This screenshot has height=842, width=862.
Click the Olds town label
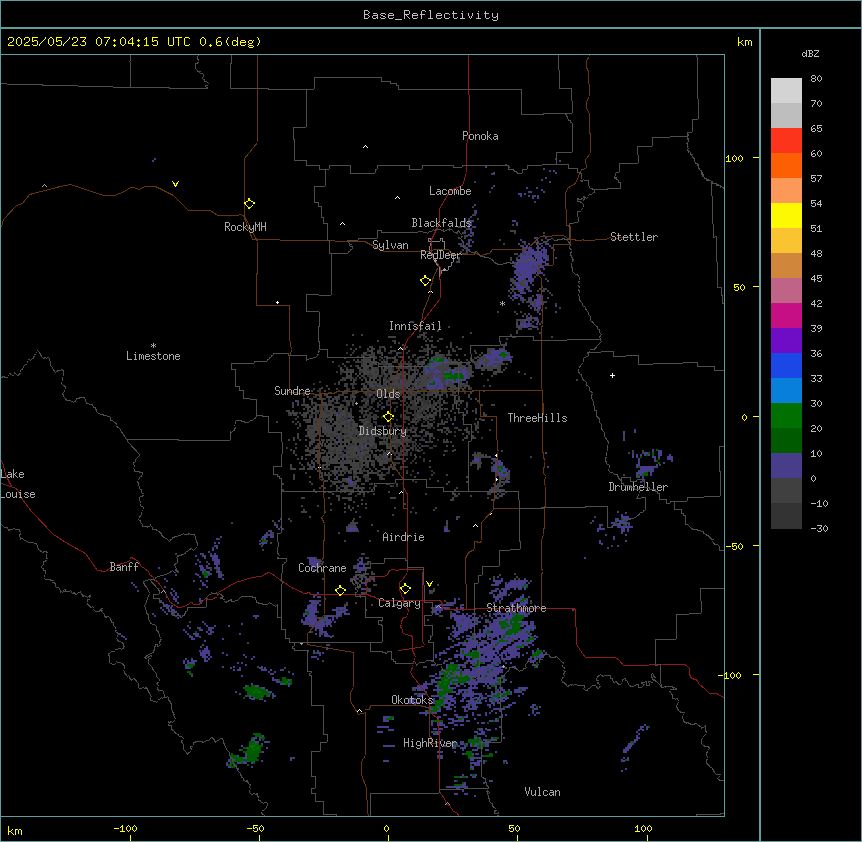click(x=388, y=394)
